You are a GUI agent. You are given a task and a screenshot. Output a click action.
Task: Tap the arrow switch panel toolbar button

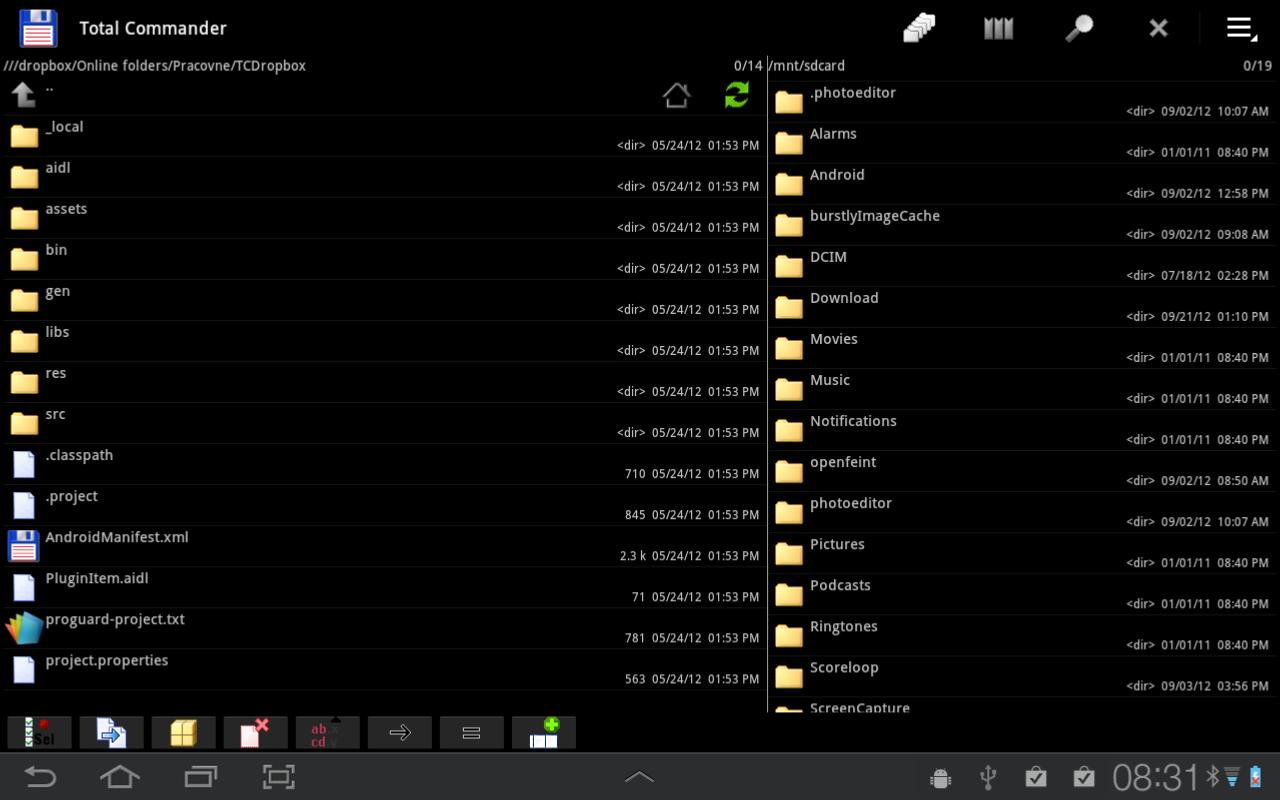point(400,733)
